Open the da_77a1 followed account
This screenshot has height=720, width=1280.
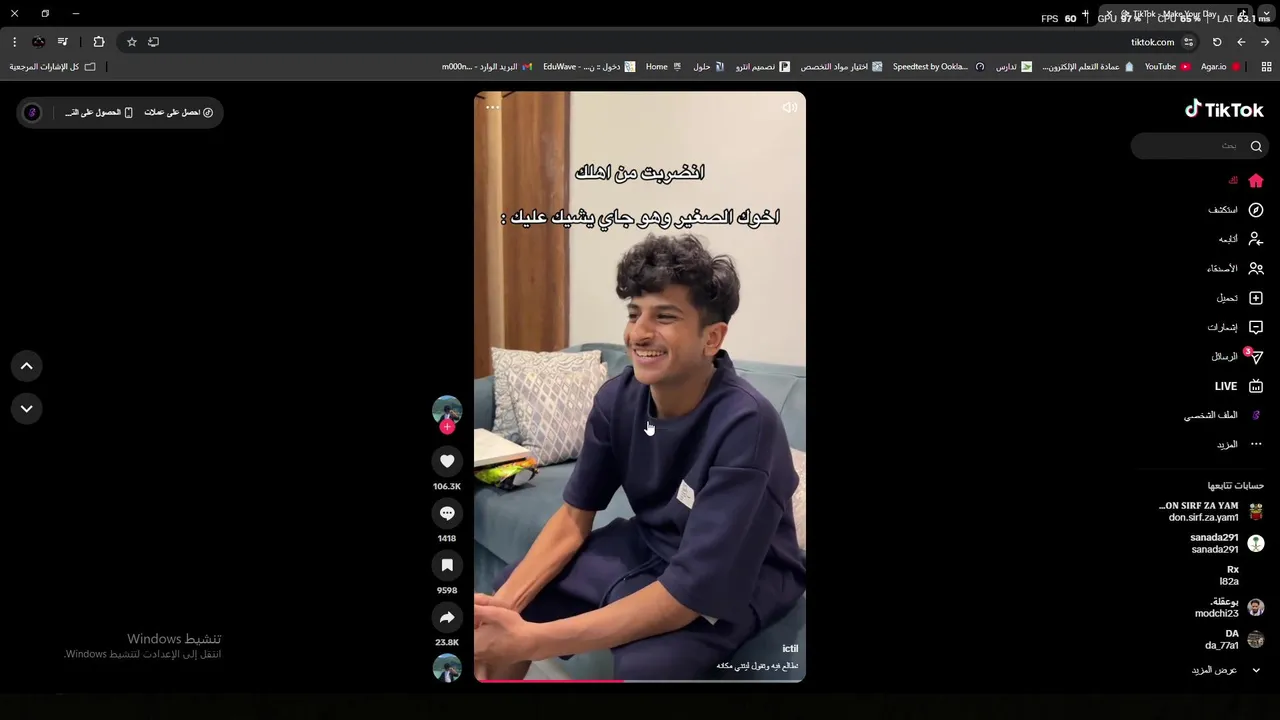1235,639
